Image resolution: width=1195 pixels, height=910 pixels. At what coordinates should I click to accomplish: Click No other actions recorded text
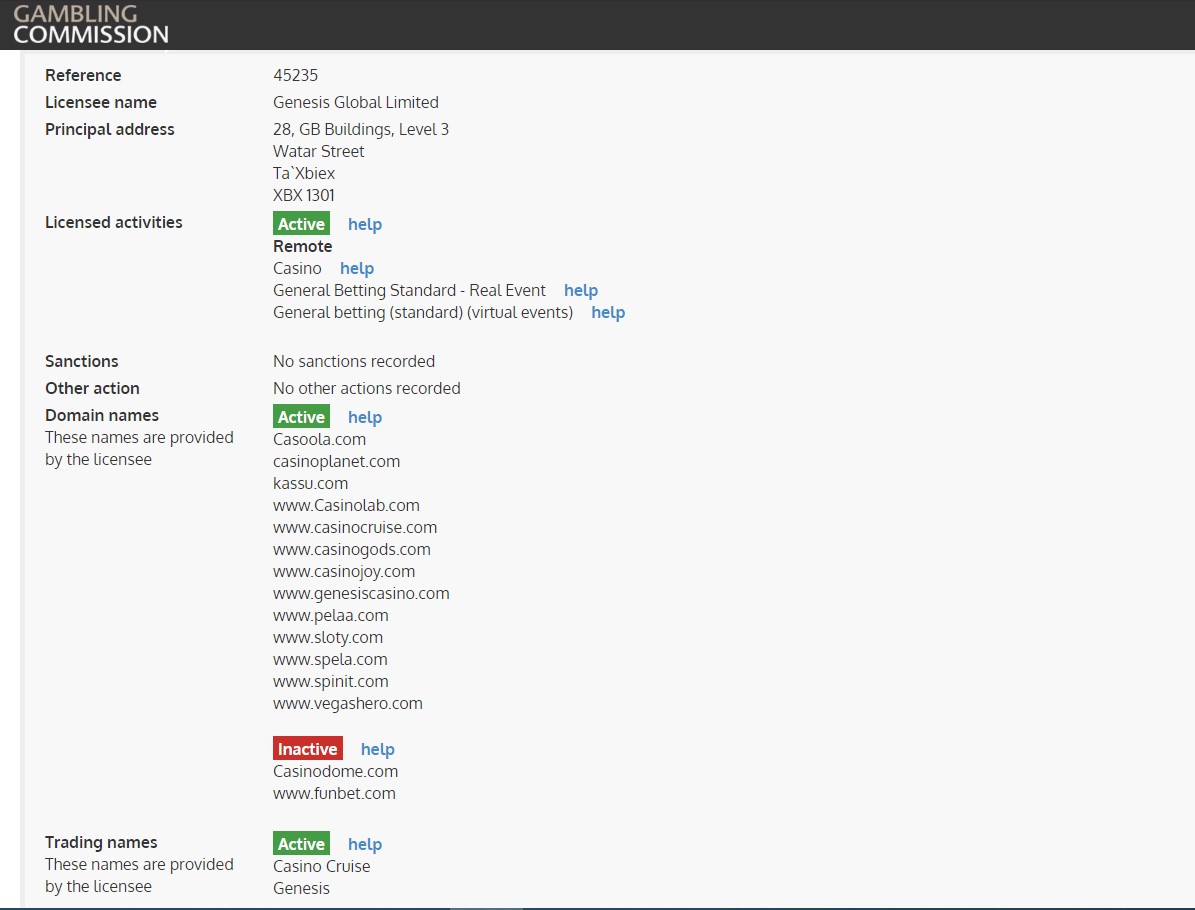[x=367, y=389]
